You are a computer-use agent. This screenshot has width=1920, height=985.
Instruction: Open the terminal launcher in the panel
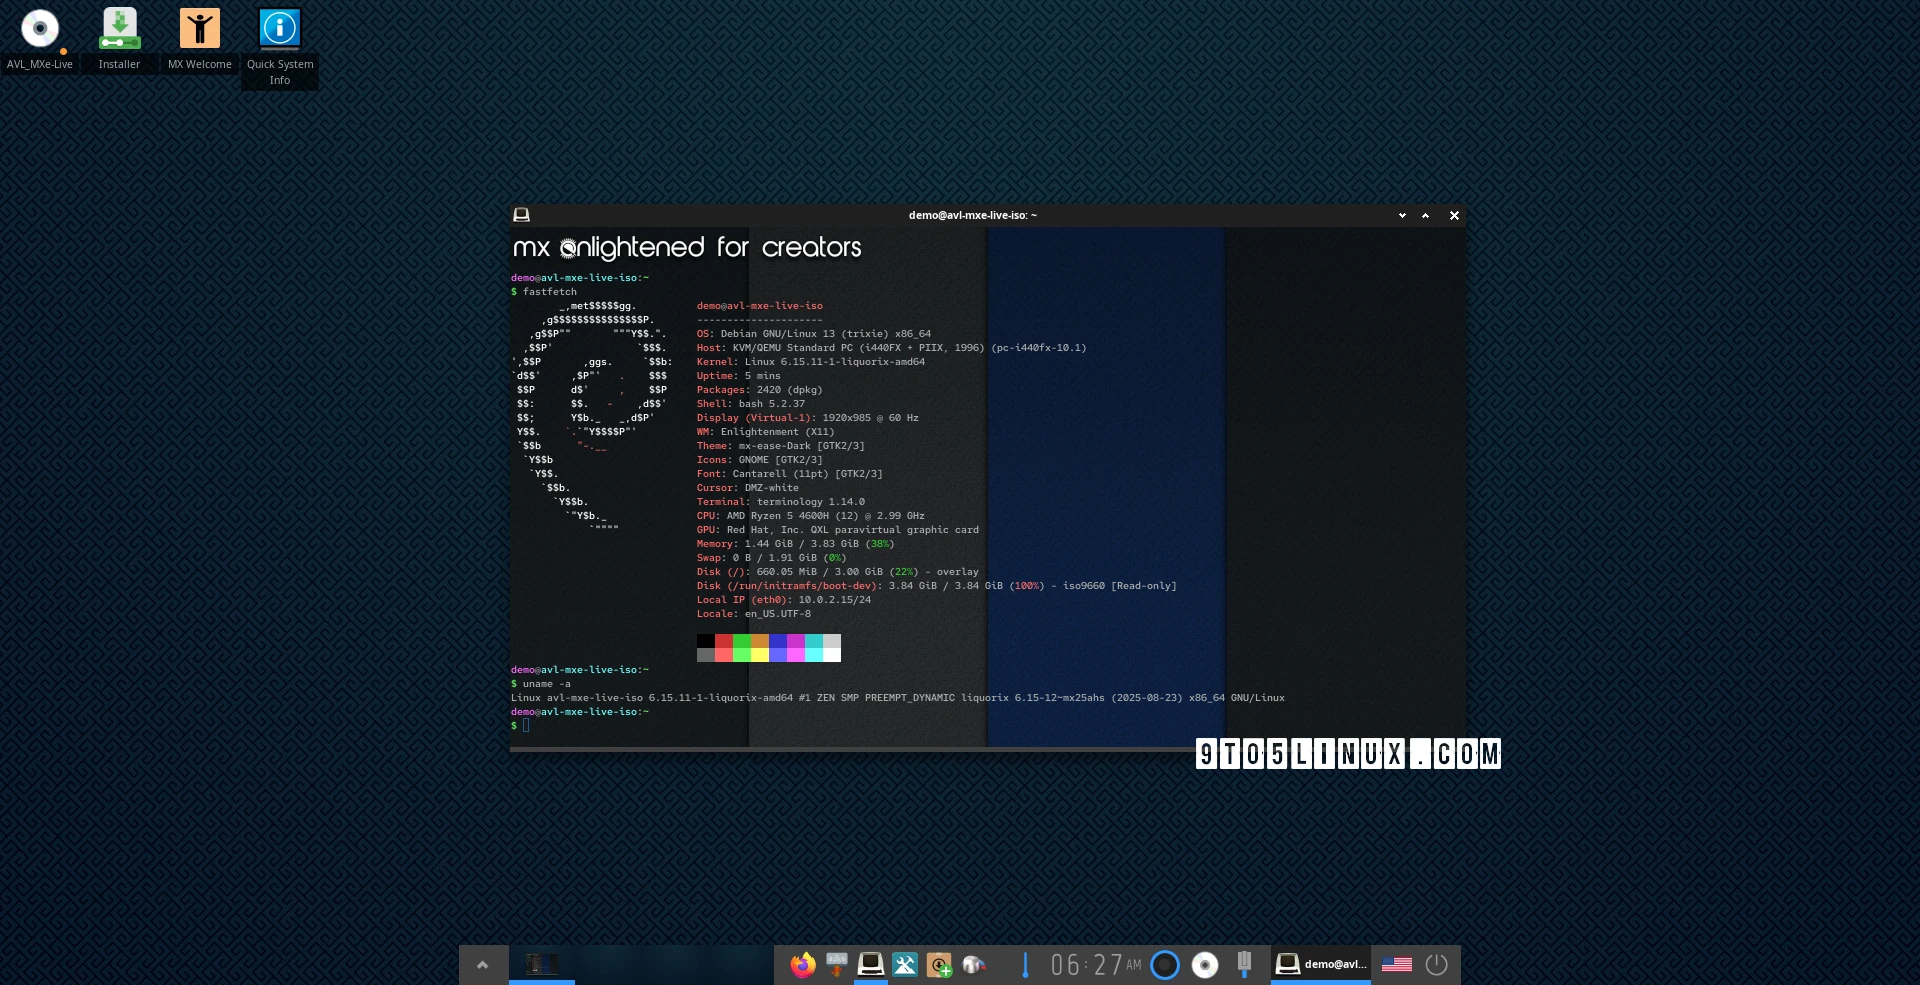click(x=871, y=964)
